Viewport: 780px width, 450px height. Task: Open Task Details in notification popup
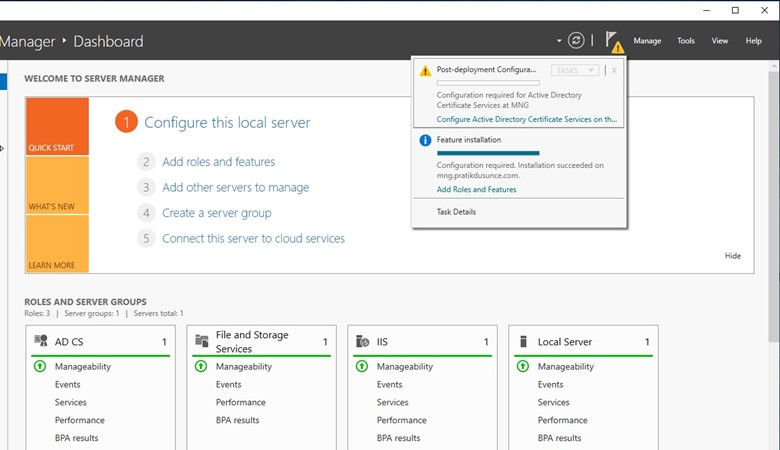pos(456,212)
